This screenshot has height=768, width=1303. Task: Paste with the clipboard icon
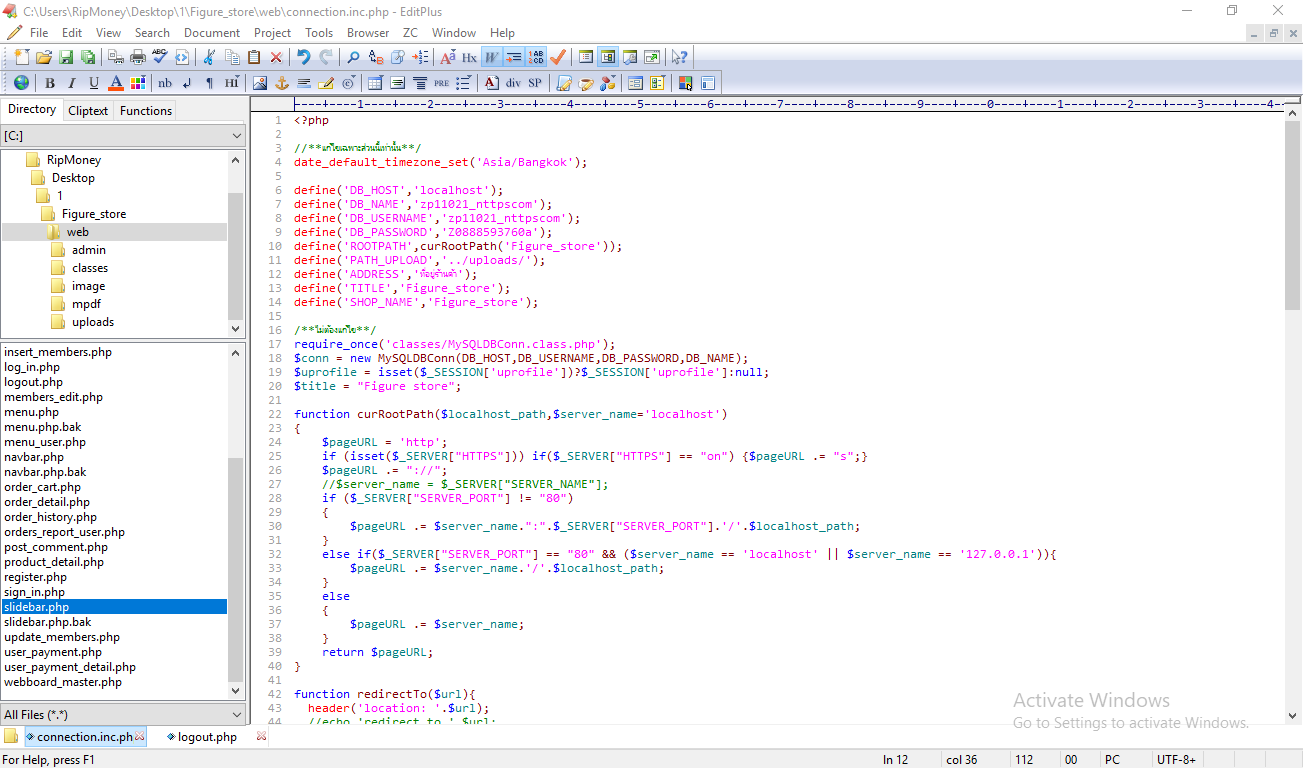pyautogui.click(x=254, y=57)
